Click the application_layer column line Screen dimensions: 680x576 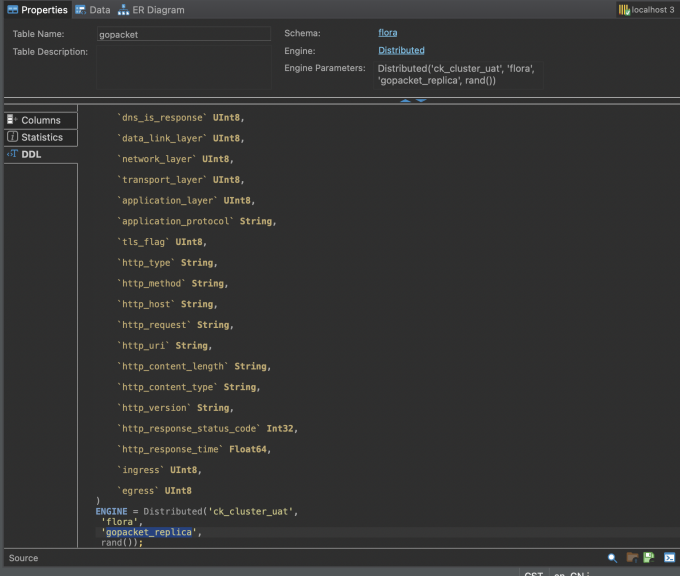click(x=186, y=200)
